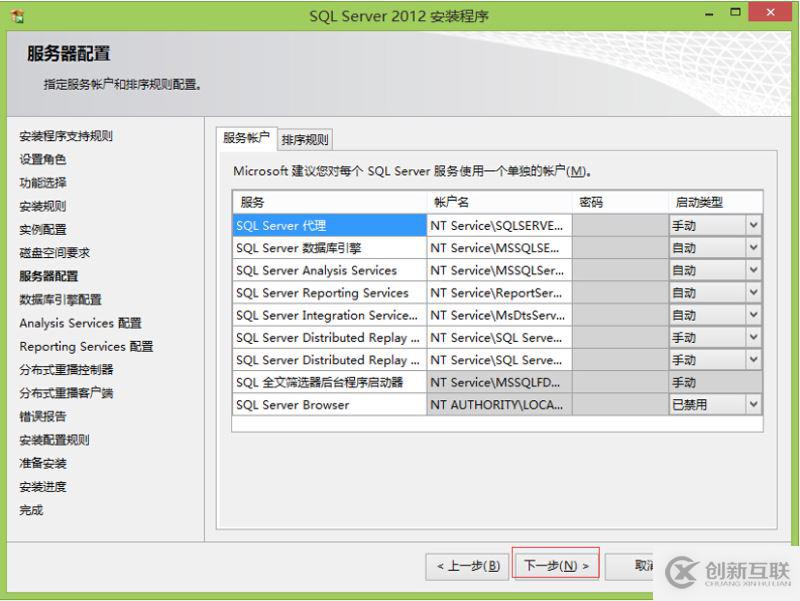Click the 取消 cancel button

point(629,565)
